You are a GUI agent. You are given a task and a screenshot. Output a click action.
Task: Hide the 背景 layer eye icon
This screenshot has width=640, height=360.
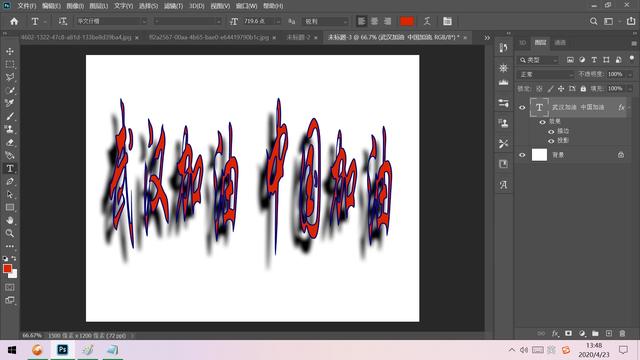[522, 155]
